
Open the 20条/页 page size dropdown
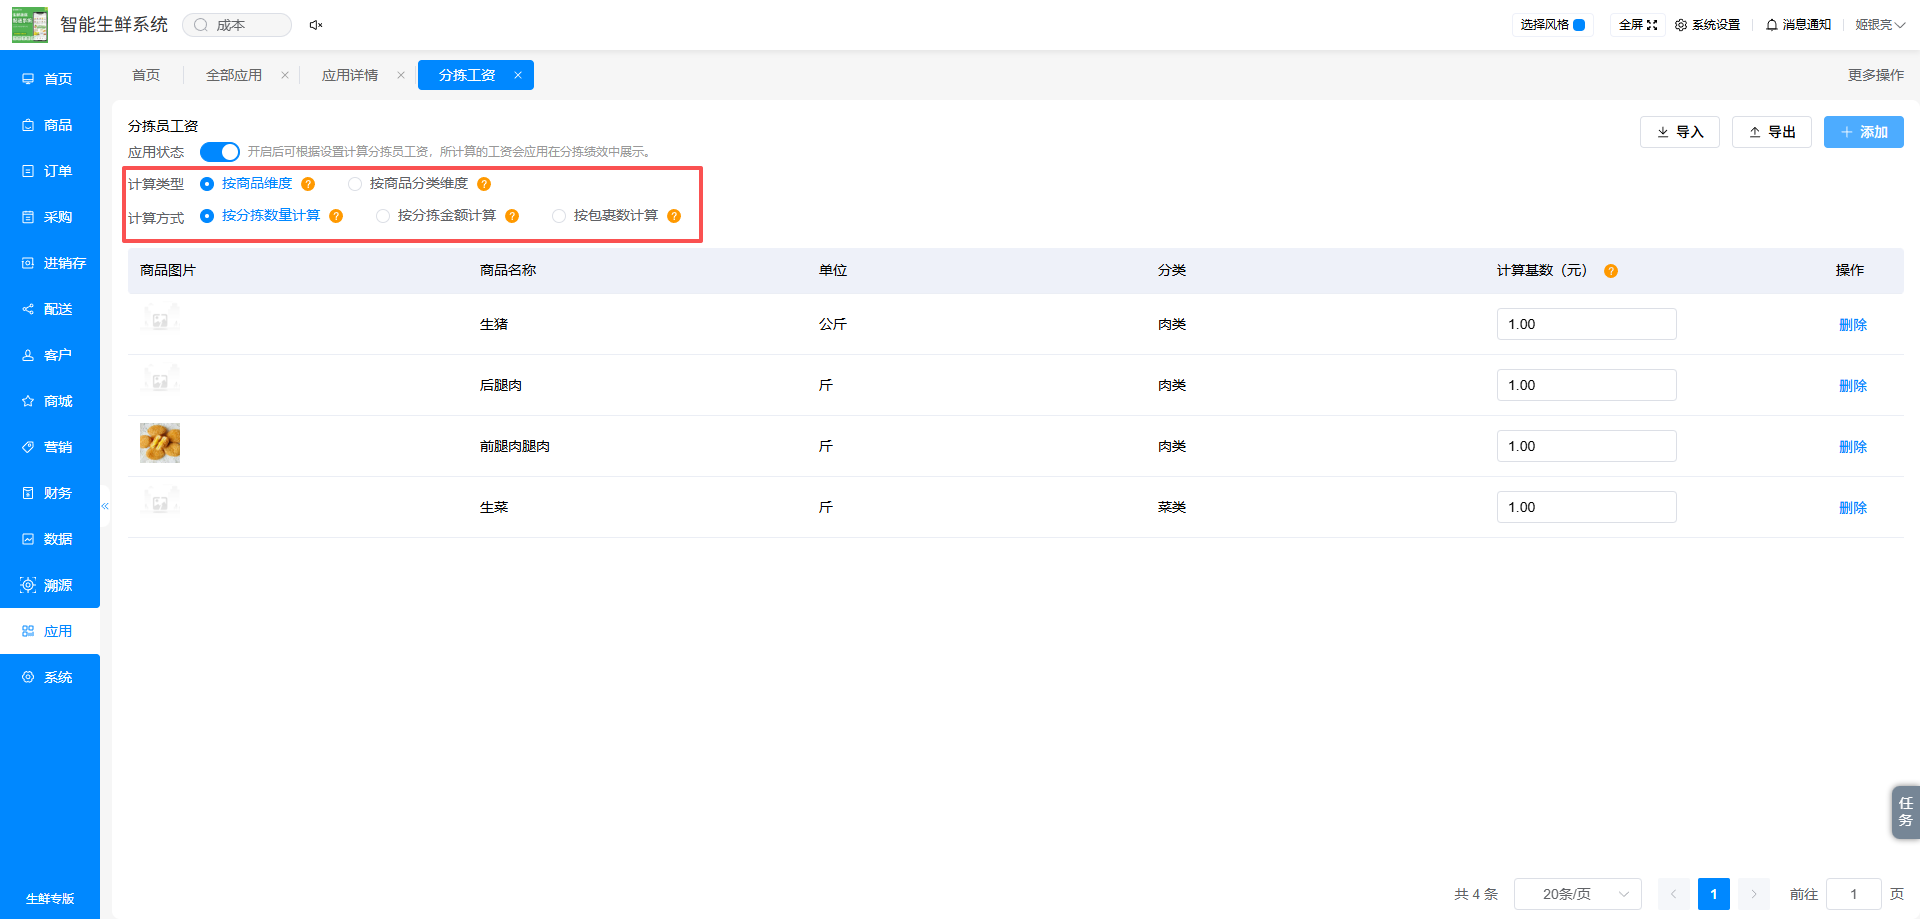[1578, 894]
